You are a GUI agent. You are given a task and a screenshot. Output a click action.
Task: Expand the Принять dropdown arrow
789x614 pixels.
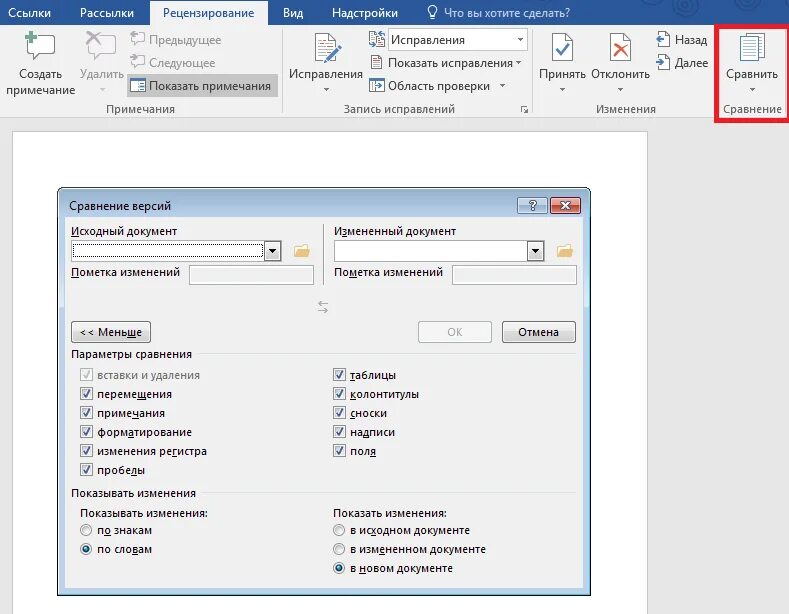pyautogui.click(x=562, y=90)
